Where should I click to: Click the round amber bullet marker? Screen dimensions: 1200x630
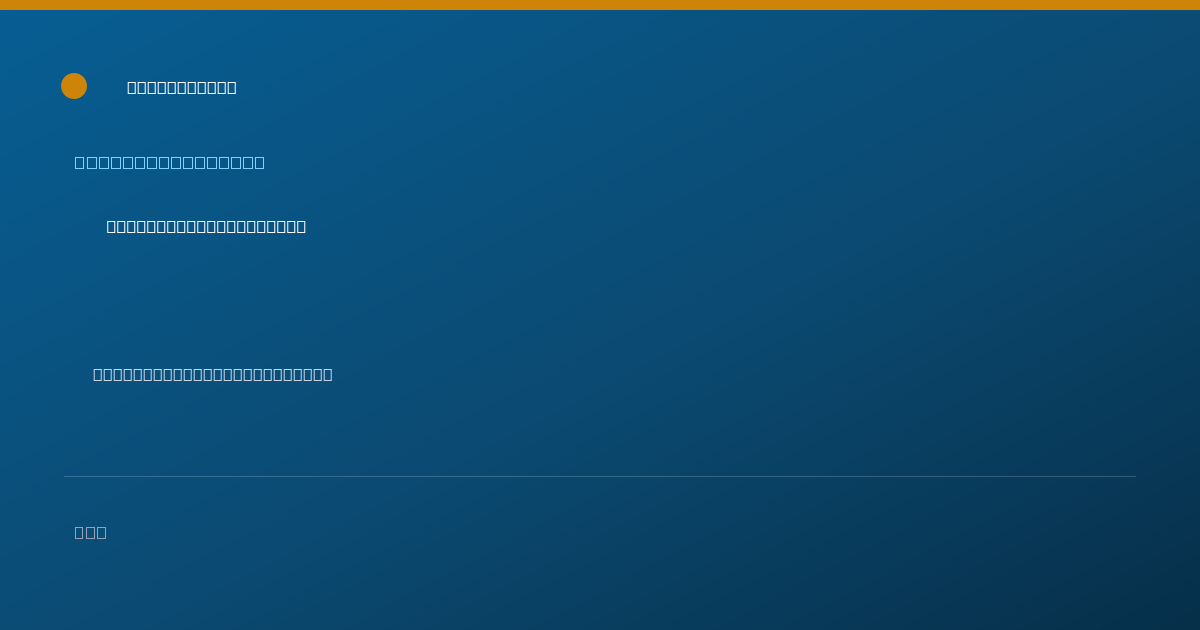pyautogui.click(x=74, y=86)
